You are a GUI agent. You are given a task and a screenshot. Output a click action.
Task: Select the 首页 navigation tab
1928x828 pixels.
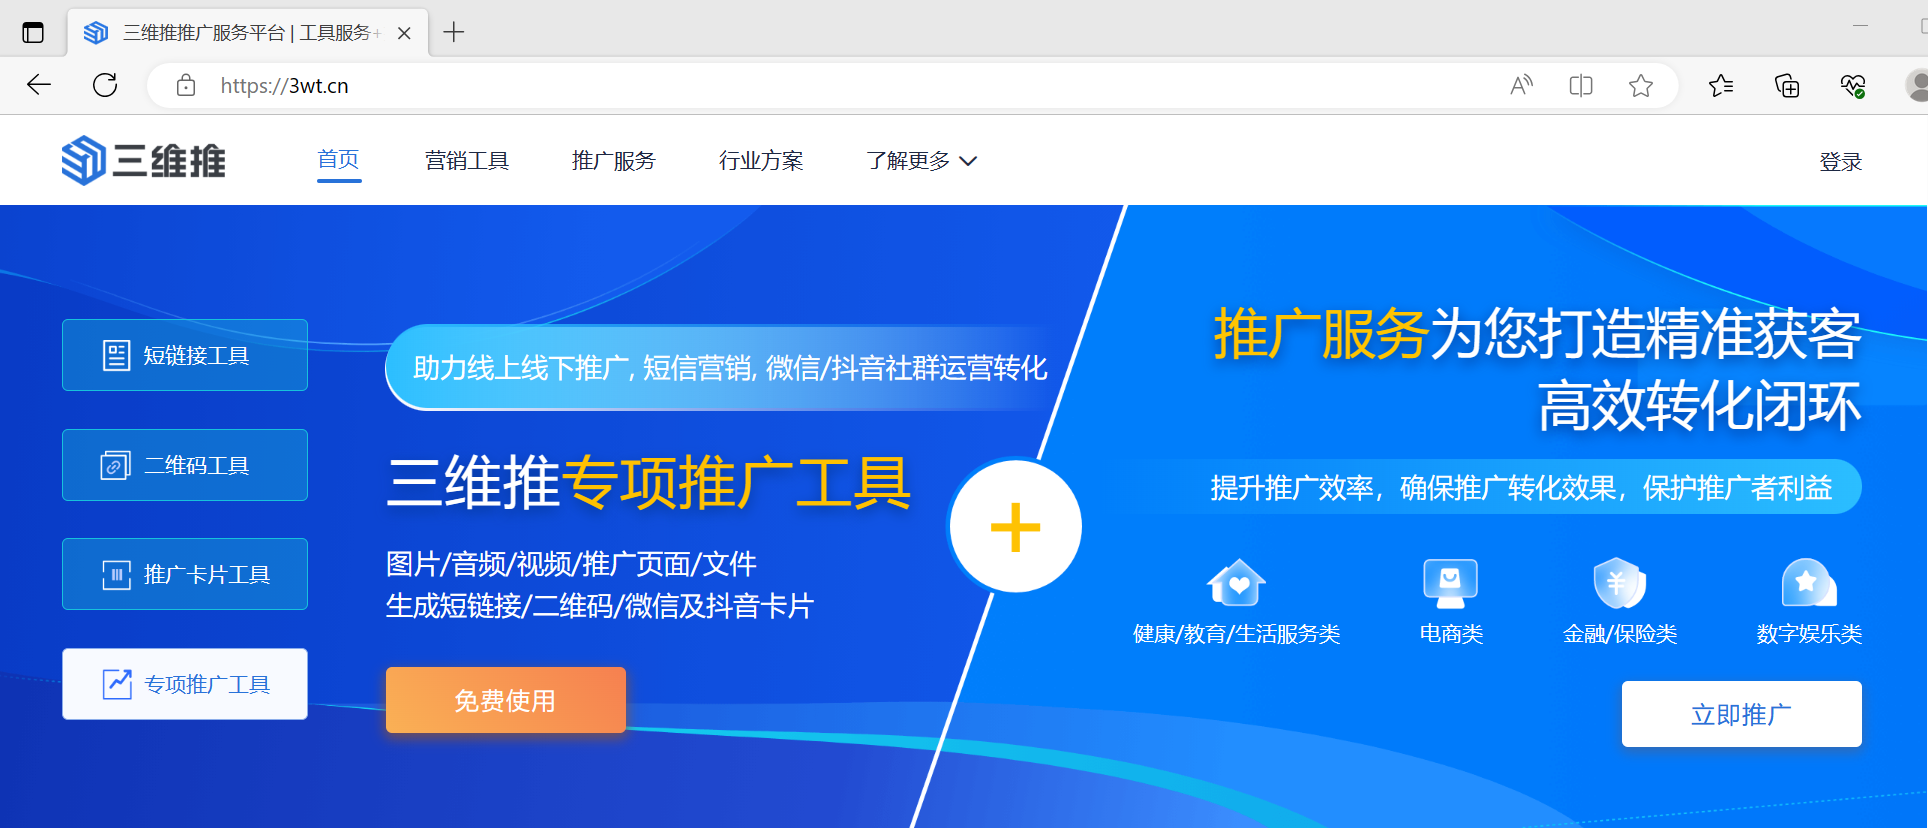339,160
